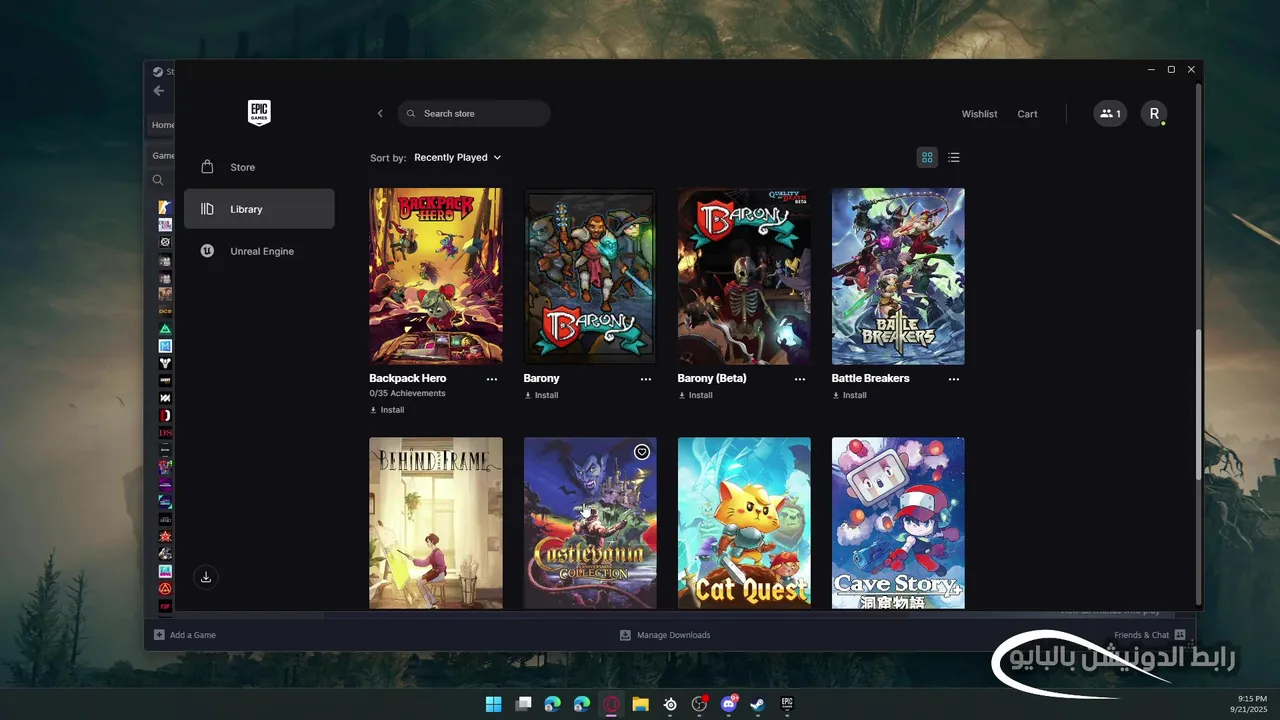Open the Cart page
The height and width of the screenshot is (720, 1280).
pos(1027,114)
